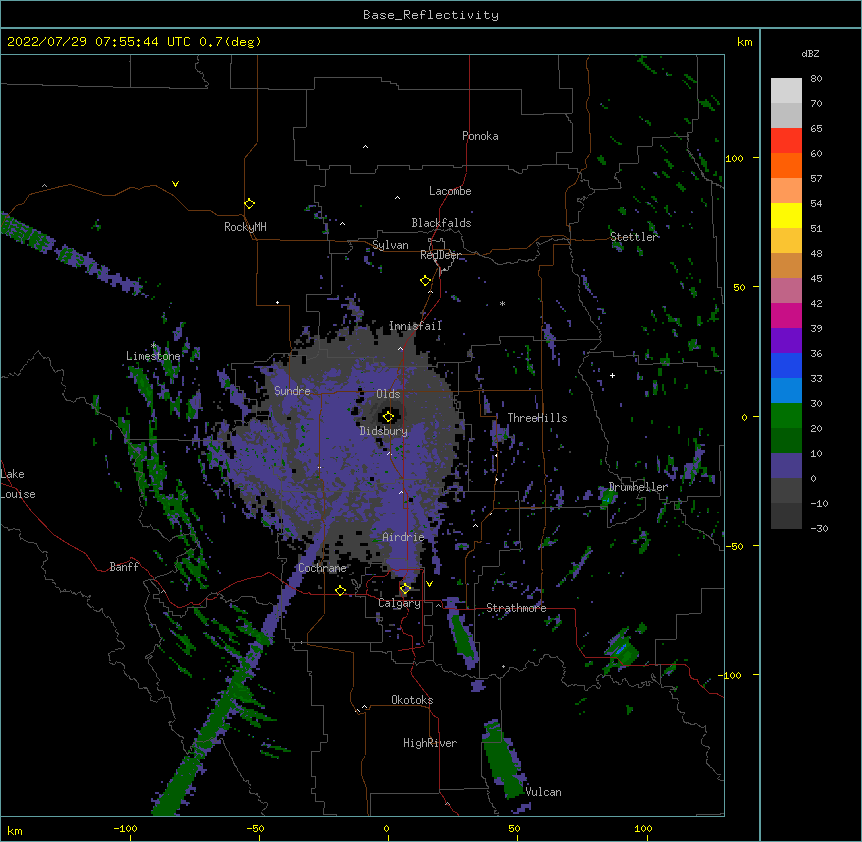This screenshot has width=862, height=842.
Task: Select the slate blue 0-10 dBZ swatch
Action: click(x=786, y=466)
